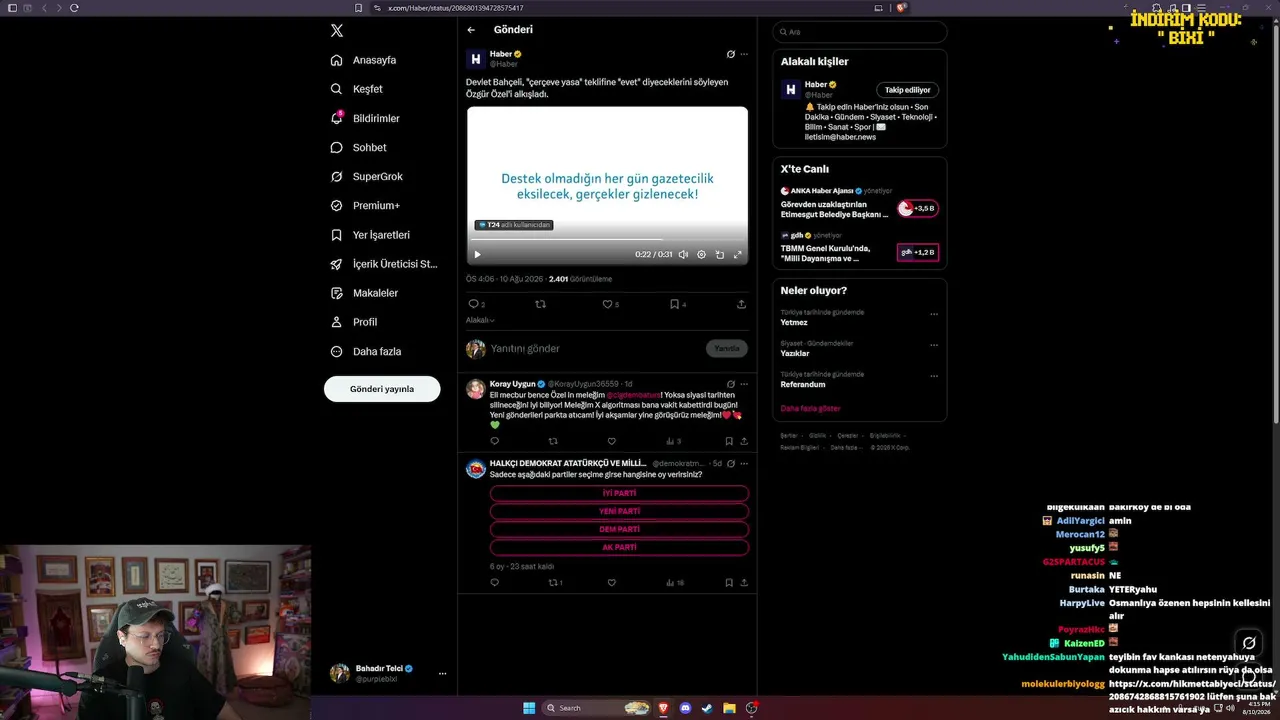Open more options on Koray Uygun reply
Image resolution: width=1280 pixels, height=720 pixels.
click(x=743, y=384)
